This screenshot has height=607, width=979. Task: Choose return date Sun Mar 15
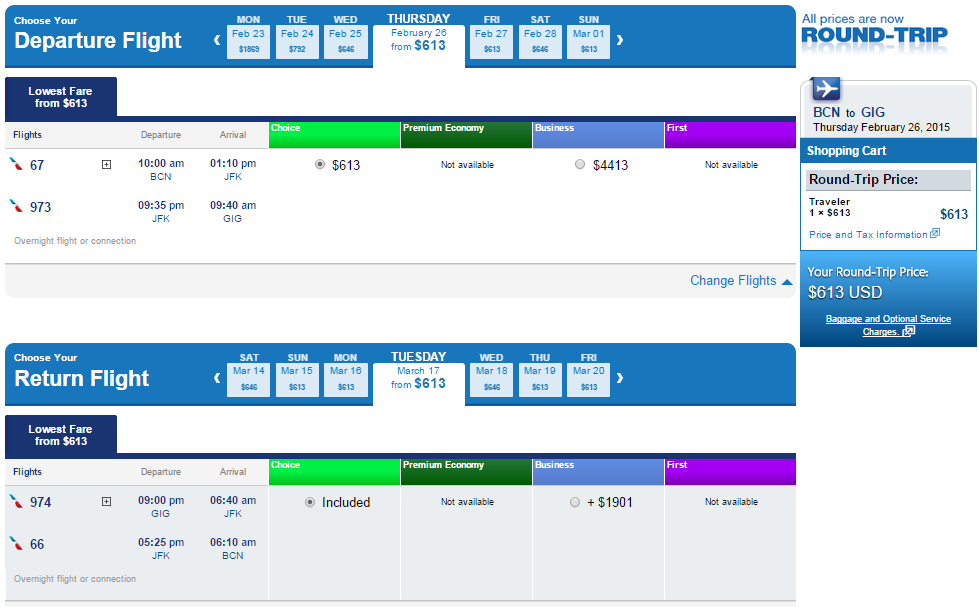297,380
